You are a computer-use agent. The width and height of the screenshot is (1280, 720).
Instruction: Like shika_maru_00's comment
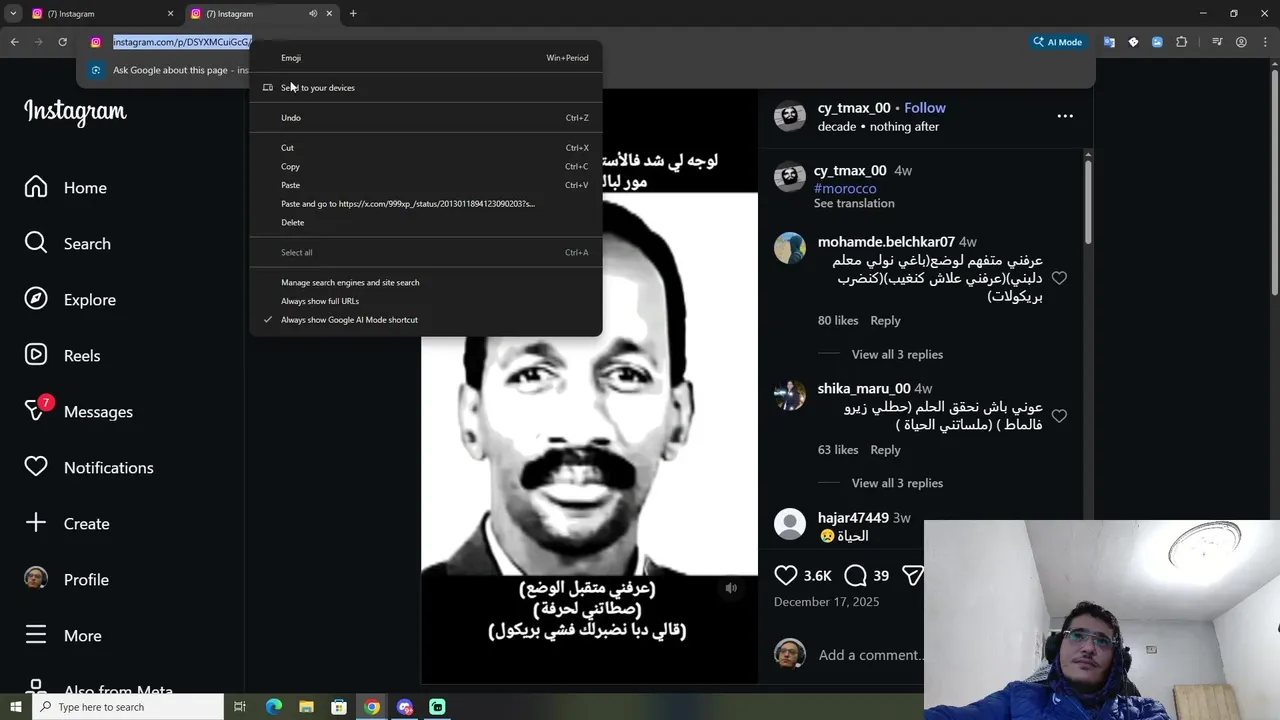1059,416
